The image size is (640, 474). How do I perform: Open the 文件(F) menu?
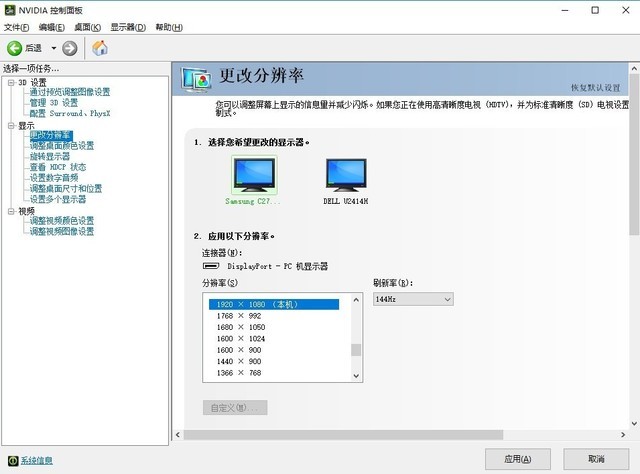tap(16, 27)
